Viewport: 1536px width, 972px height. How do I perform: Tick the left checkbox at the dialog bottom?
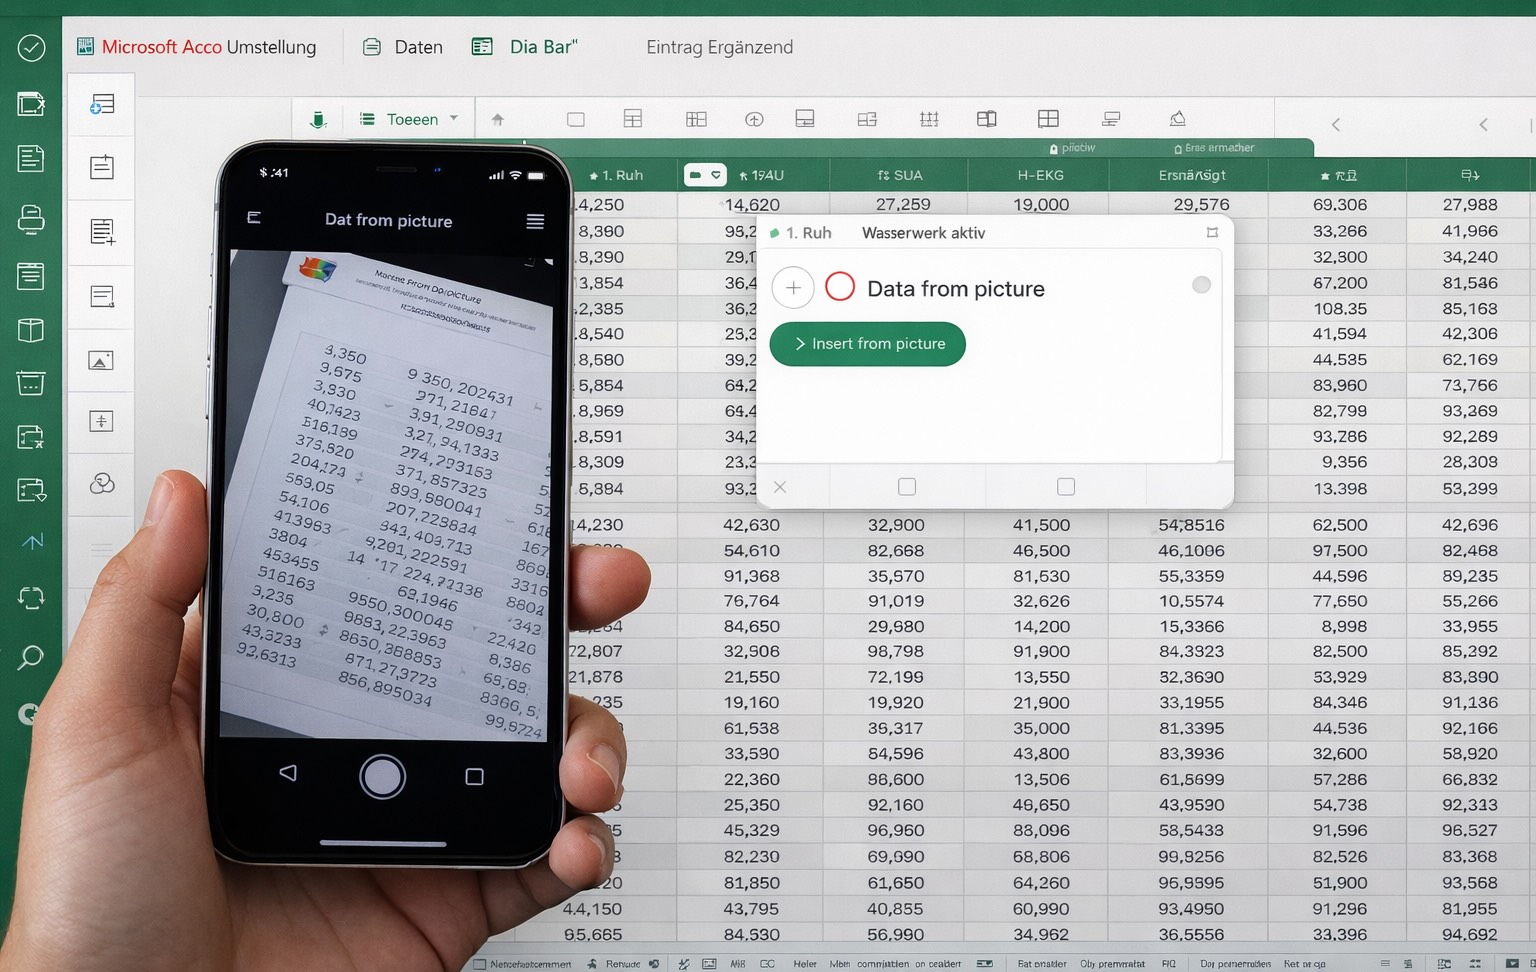[x=907, y=487]
